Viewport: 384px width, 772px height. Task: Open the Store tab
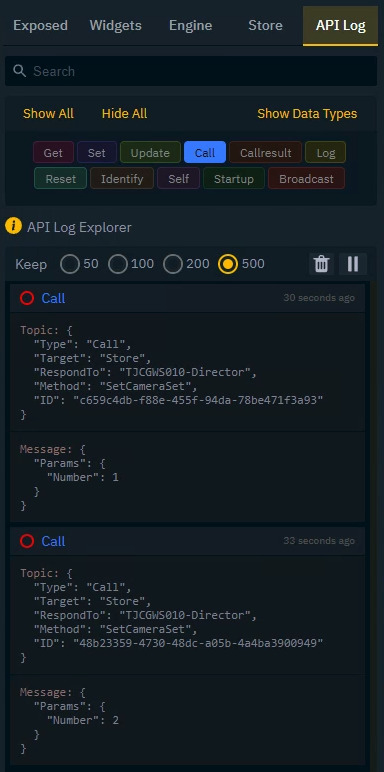[265, 26]
